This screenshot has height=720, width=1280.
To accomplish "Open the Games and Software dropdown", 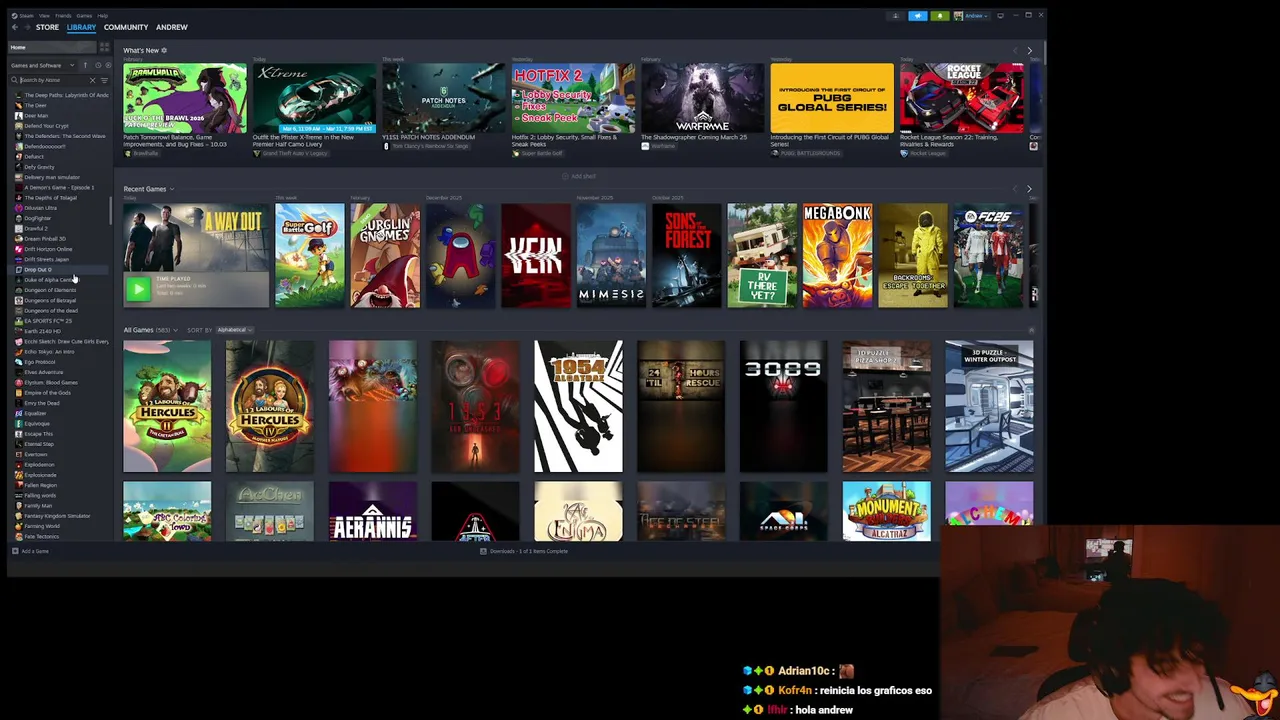I will point(43,65).
